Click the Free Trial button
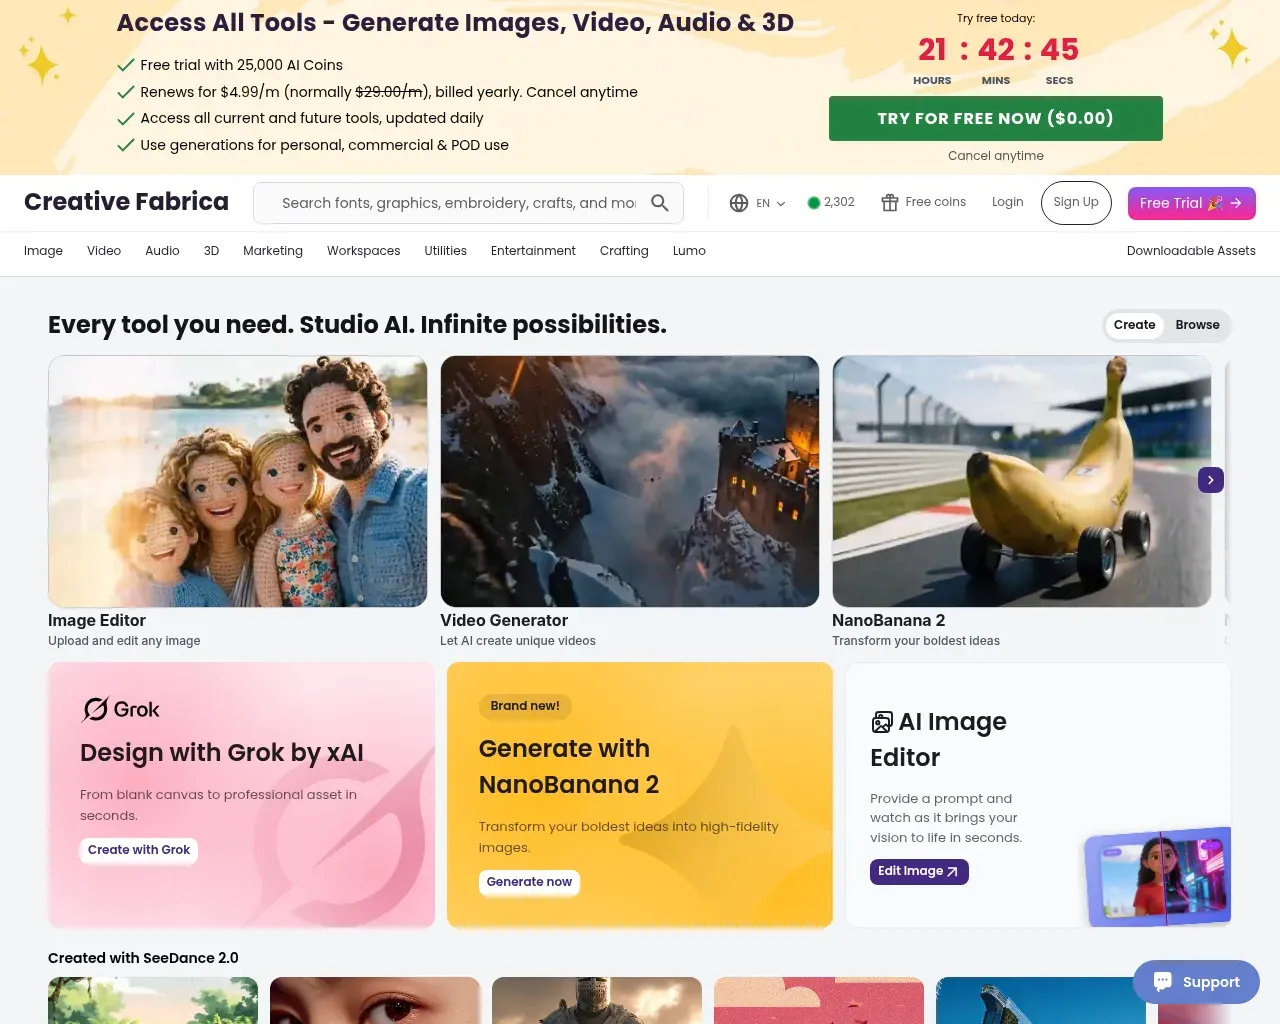This screenshot has height=1024, width=1280. [x=1192, y=203]
